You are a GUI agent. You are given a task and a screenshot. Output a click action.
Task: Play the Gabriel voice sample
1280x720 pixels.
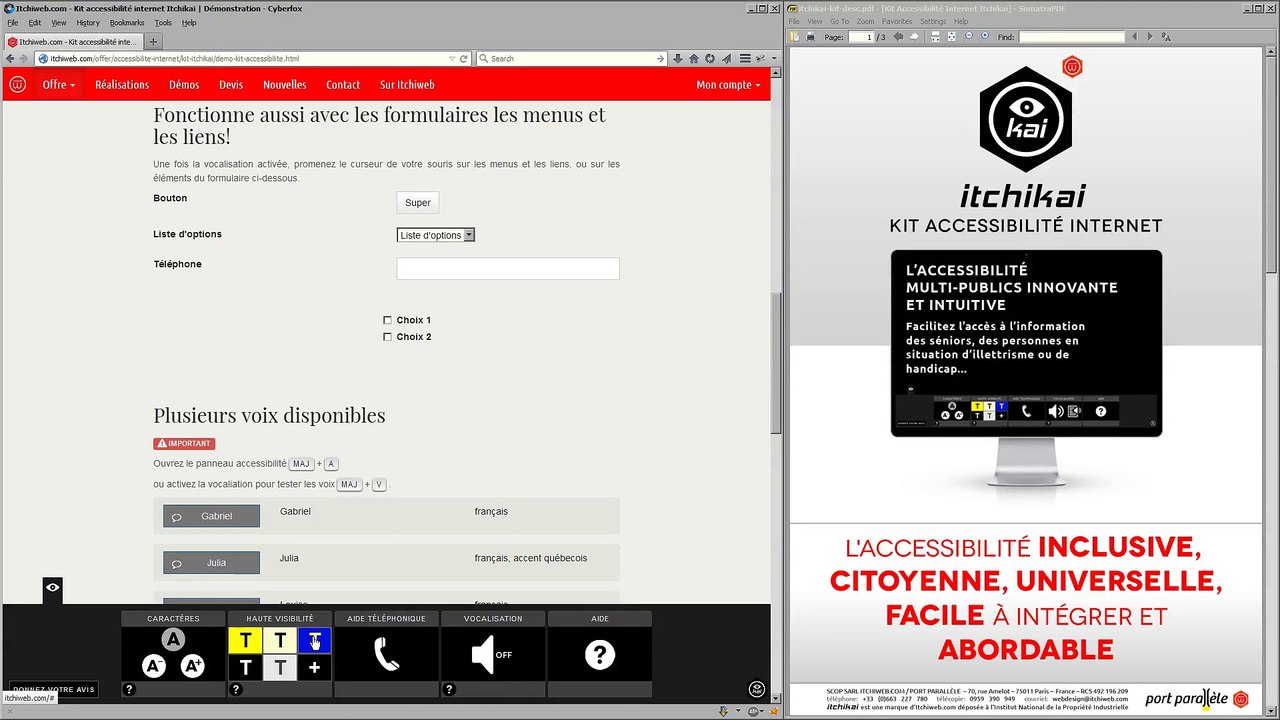(x=211, y=516)
